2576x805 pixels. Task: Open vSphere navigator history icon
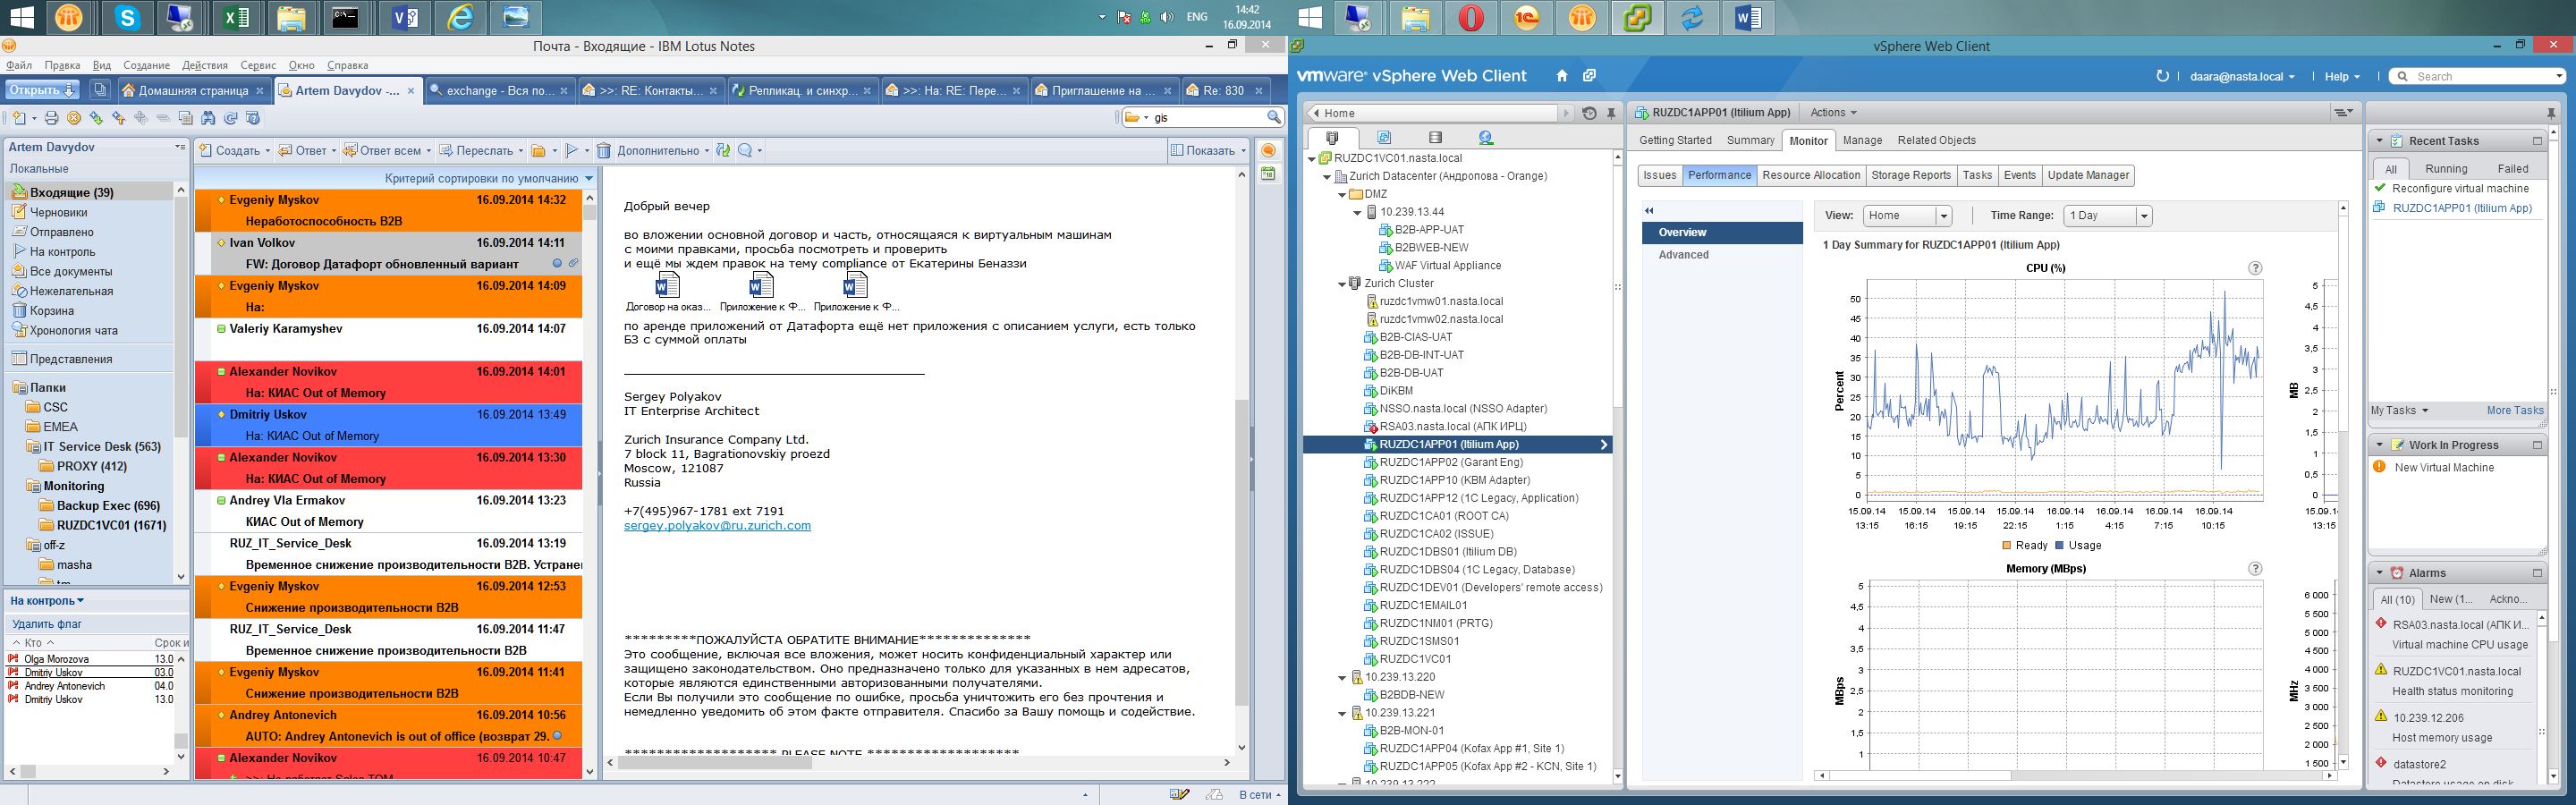[1589, 113]
